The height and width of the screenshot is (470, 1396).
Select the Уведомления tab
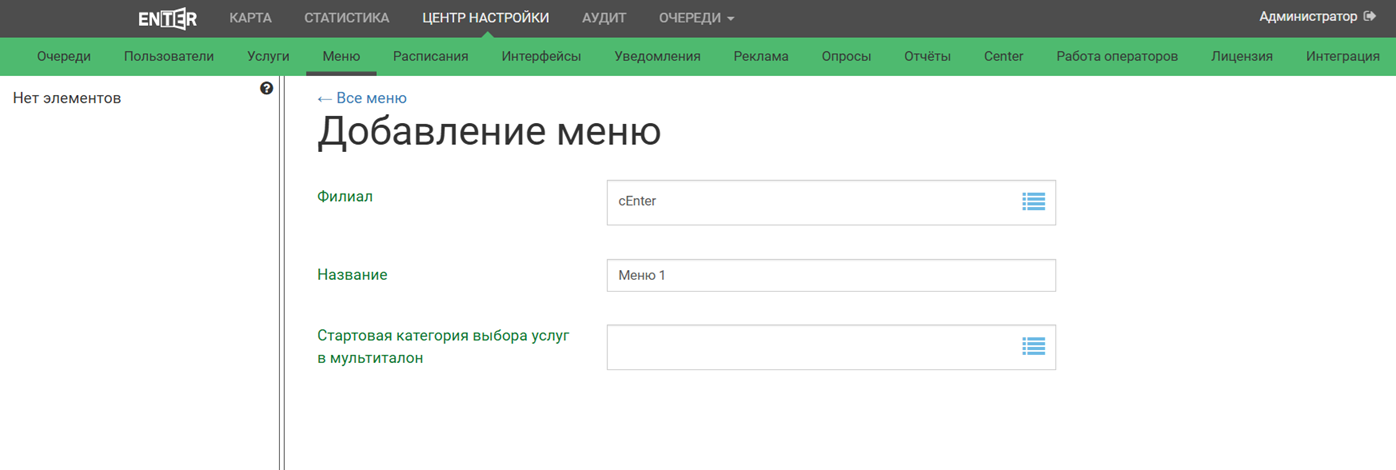tap(657, 56)
